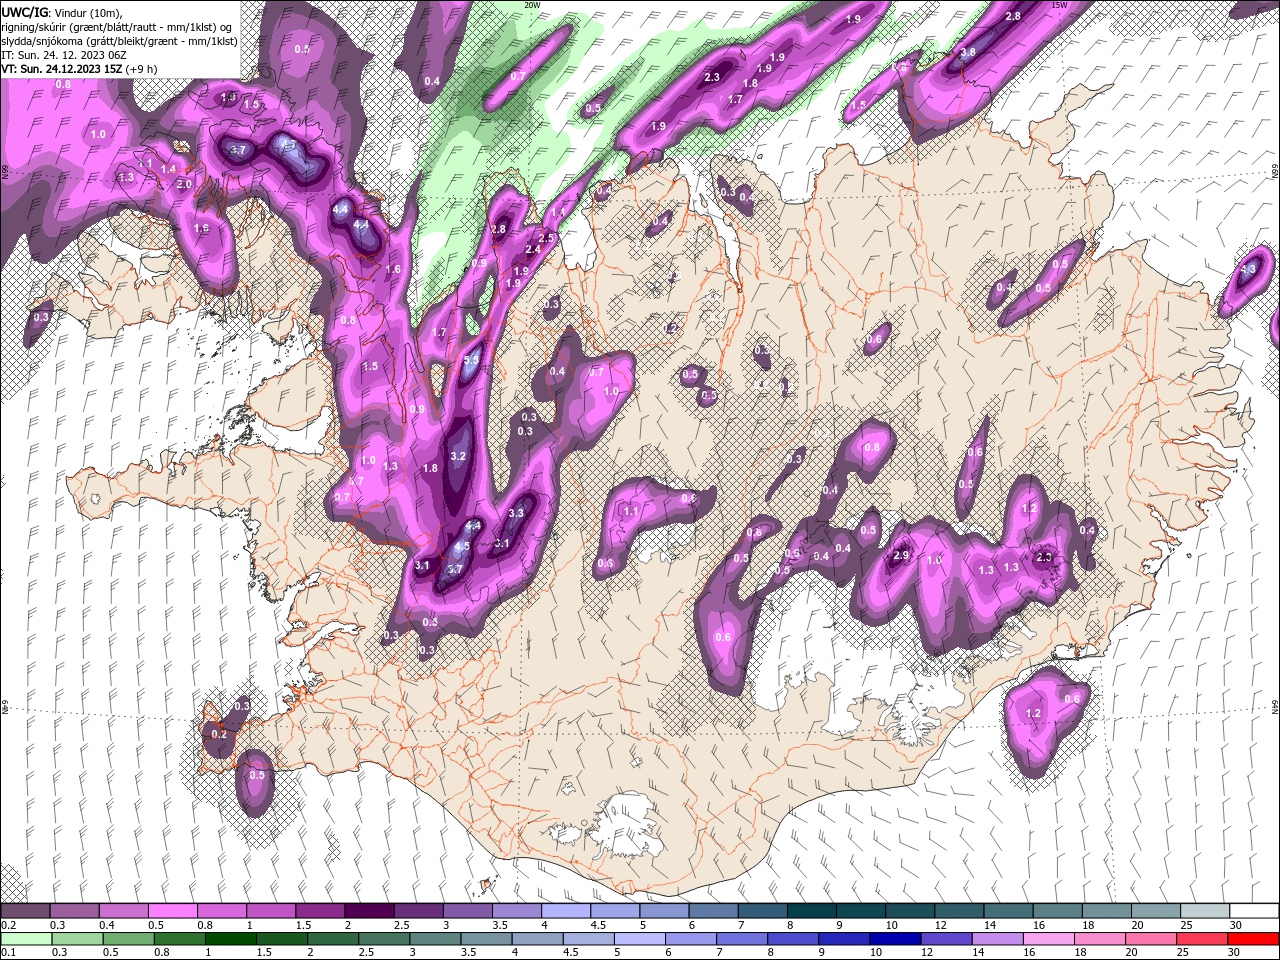Select the deep blue 10 swatch, lower legend row
The width and height of the screenshot is (1280, 960).
pos(895,939)
